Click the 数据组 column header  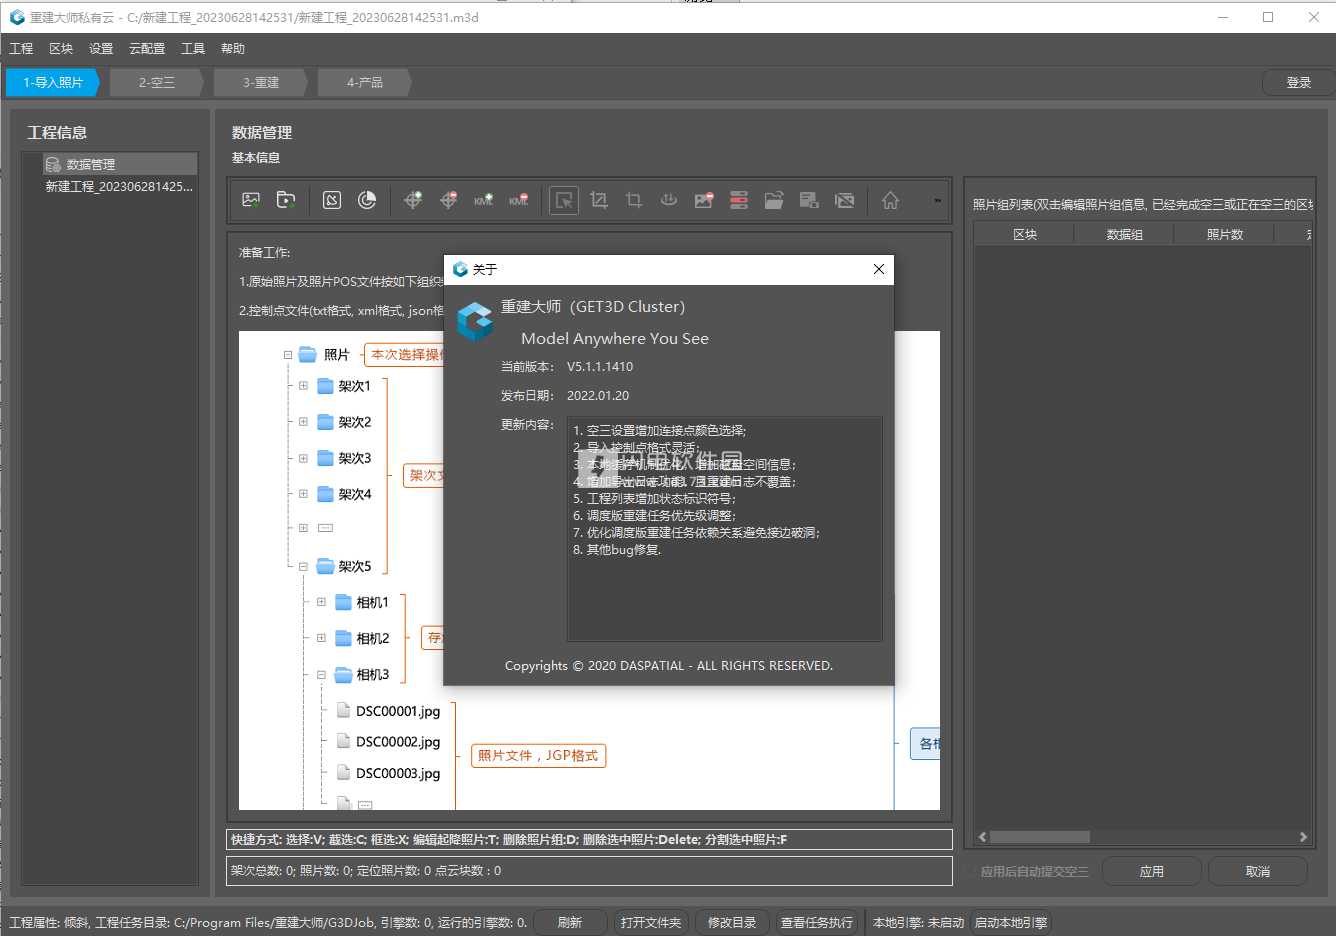pos(1124,234)
